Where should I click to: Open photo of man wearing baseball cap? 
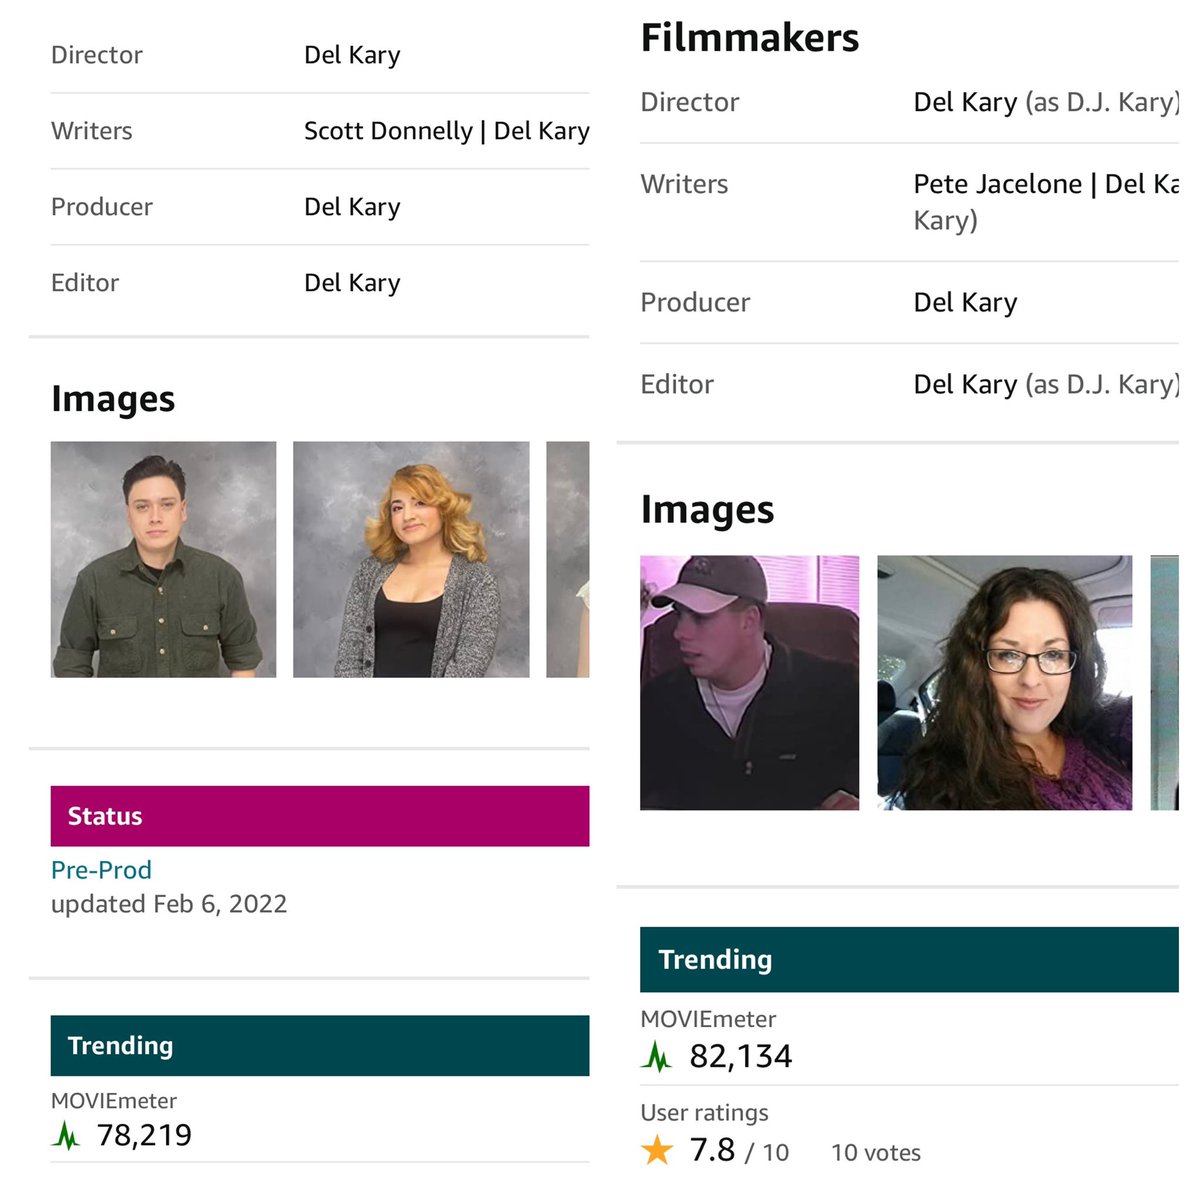point(749,682)
